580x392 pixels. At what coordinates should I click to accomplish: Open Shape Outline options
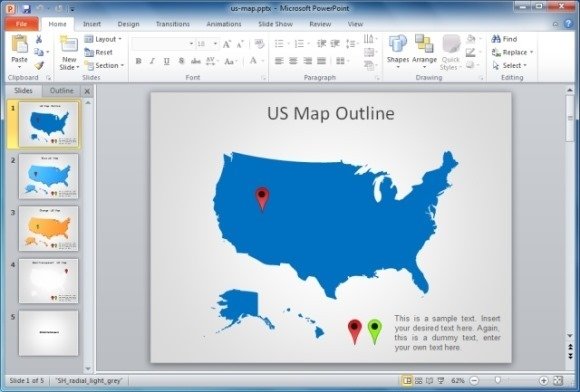[473, 52]
